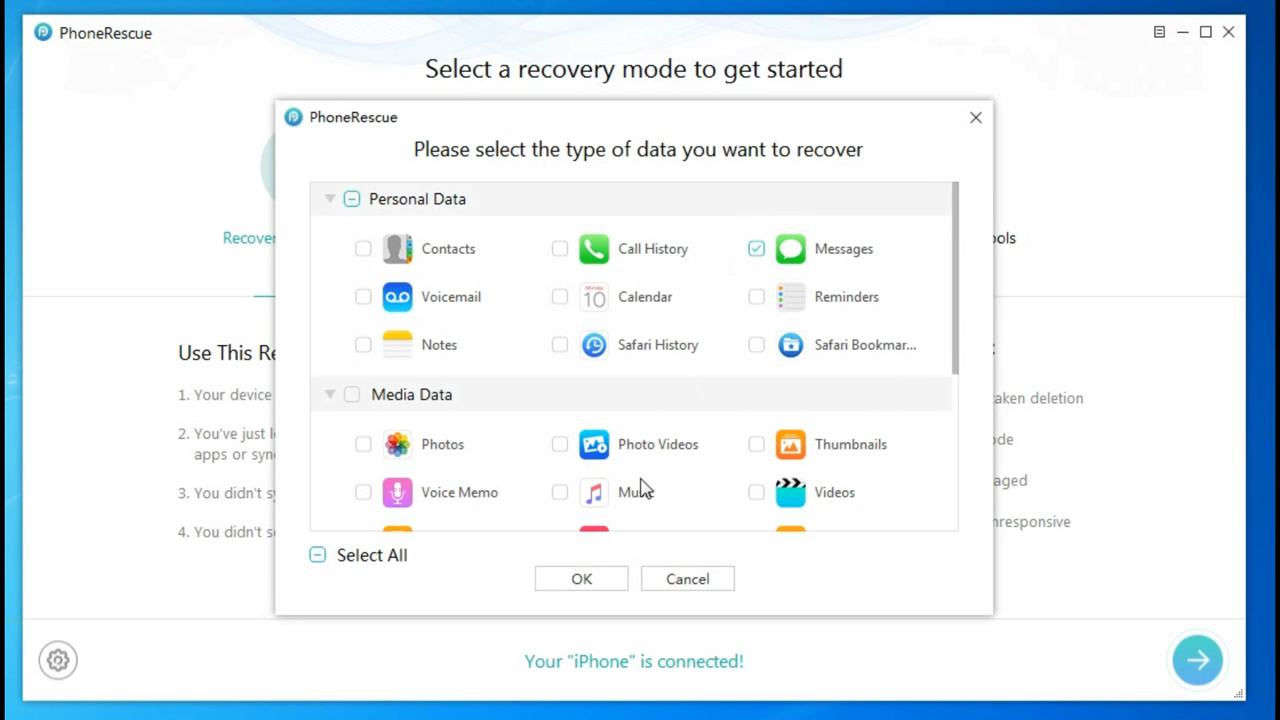This screenshot has width=1280, height=720.
Task: Click the Thumbnails icon
Action: click(790, 444)
